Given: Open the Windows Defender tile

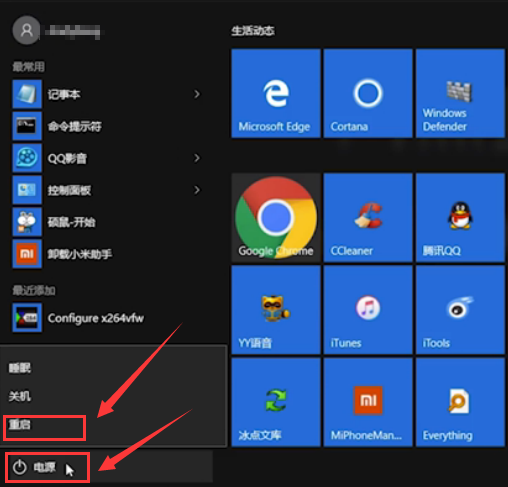Looking at the screenshot, I should (x=460, y=93).
